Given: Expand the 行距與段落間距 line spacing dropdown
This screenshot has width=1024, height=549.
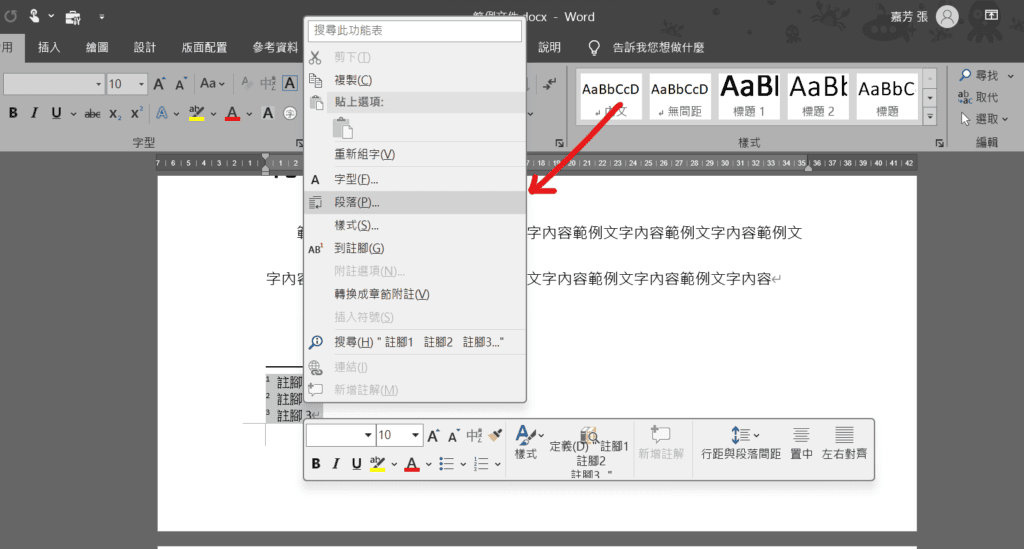Looking at the screenshot, I should pyautogui.click(x=755, y=435).
